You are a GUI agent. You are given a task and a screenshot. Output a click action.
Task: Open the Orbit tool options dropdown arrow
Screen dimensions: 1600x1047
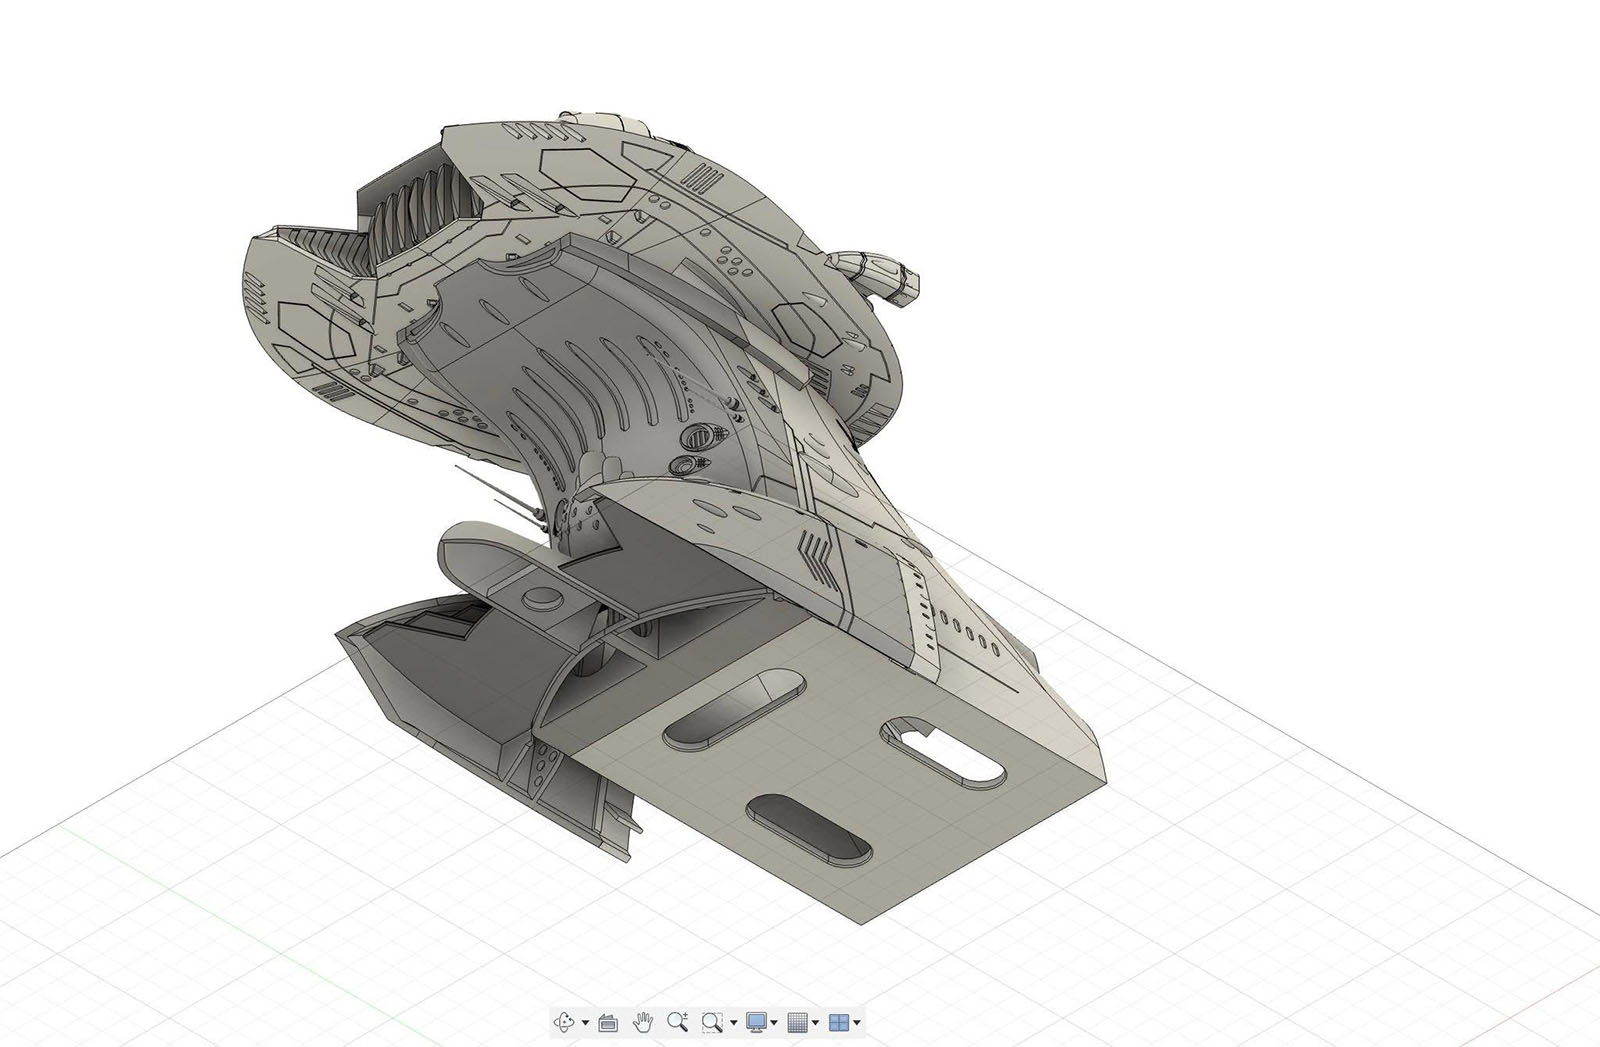pyautogui.click(x=585, y=1023)
